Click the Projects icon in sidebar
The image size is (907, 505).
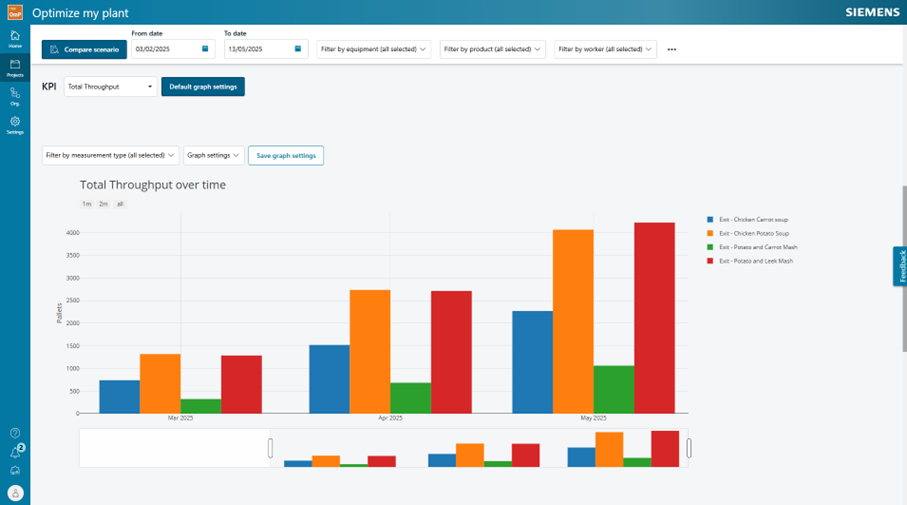point(15,67)
